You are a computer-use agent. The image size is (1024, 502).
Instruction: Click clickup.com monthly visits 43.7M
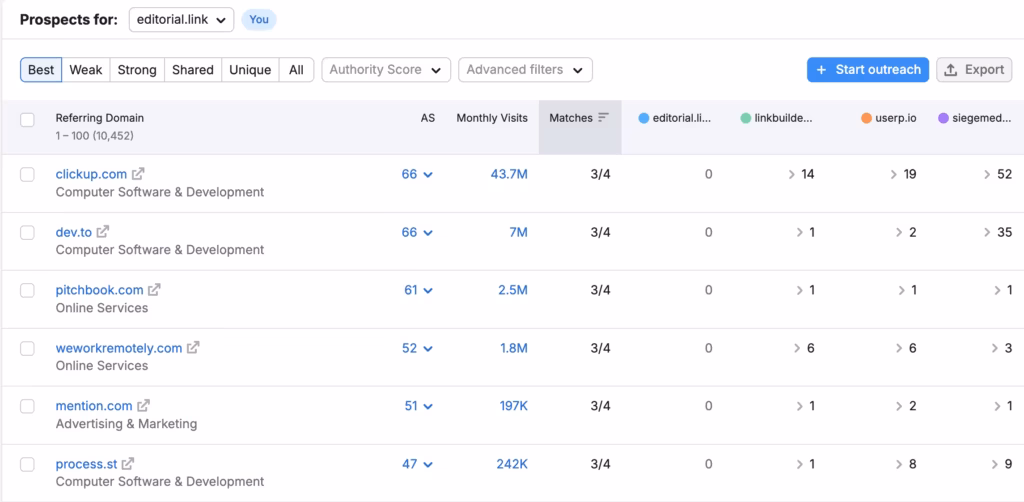509,174
